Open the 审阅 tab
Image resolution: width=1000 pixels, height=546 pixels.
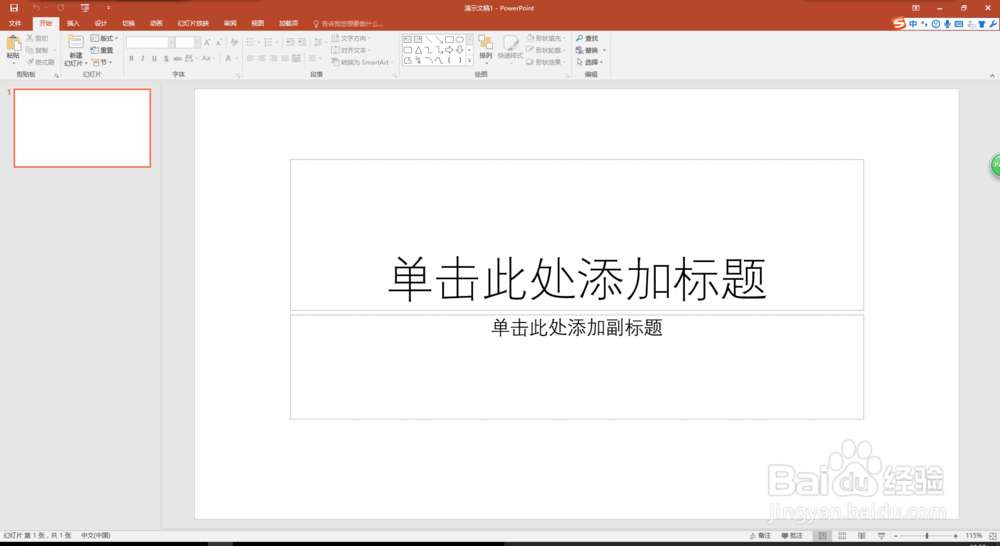(x=230, y=24)
